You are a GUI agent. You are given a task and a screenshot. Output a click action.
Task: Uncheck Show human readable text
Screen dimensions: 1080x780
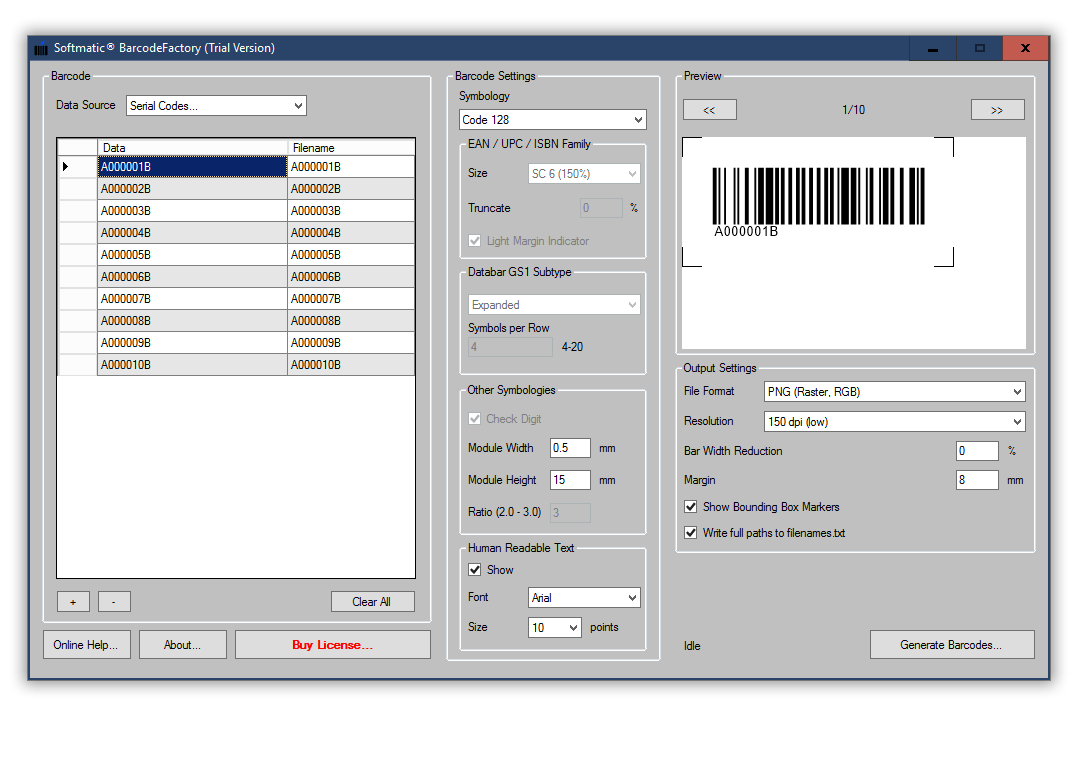(x=475, y=570)
